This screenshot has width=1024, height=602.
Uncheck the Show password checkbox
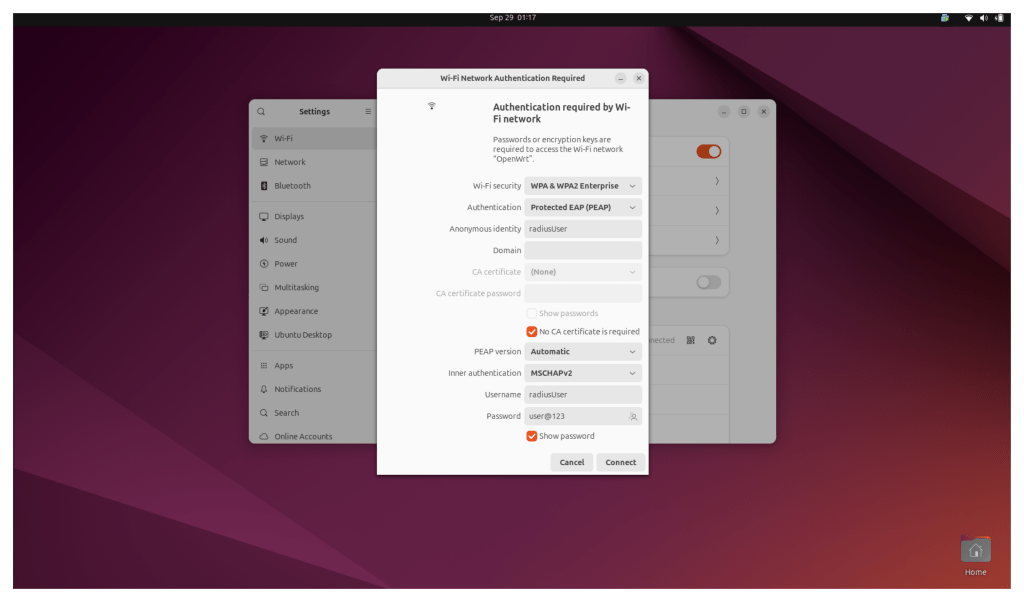tap(532, 436)
